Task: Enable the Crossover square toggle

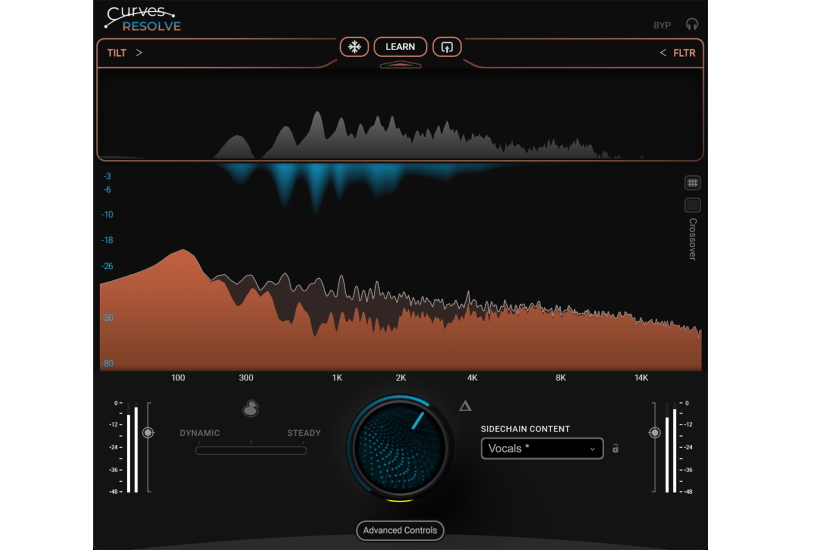Action: pyautogui.click(x=692, y=205)
